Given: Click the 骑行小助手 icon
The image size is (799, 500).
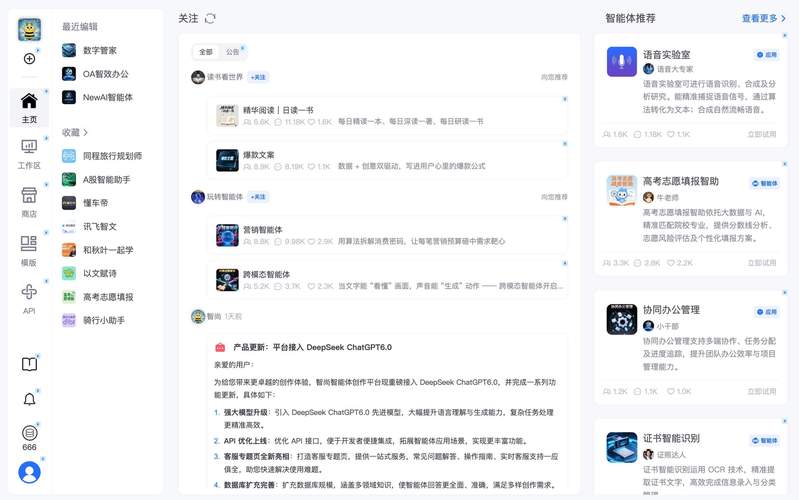Looking at the screenshot, I should [69, 320].
